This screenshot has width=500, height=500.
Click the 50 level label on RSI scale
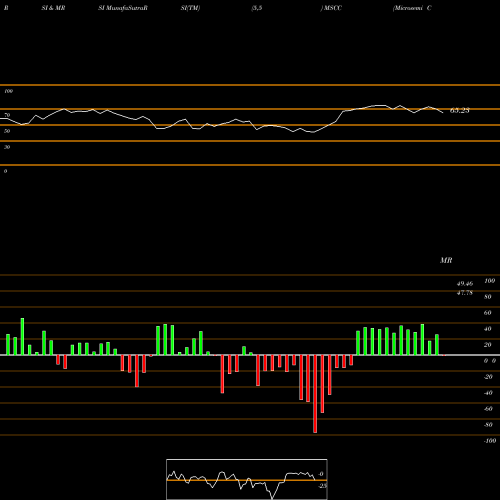(7, 131)
